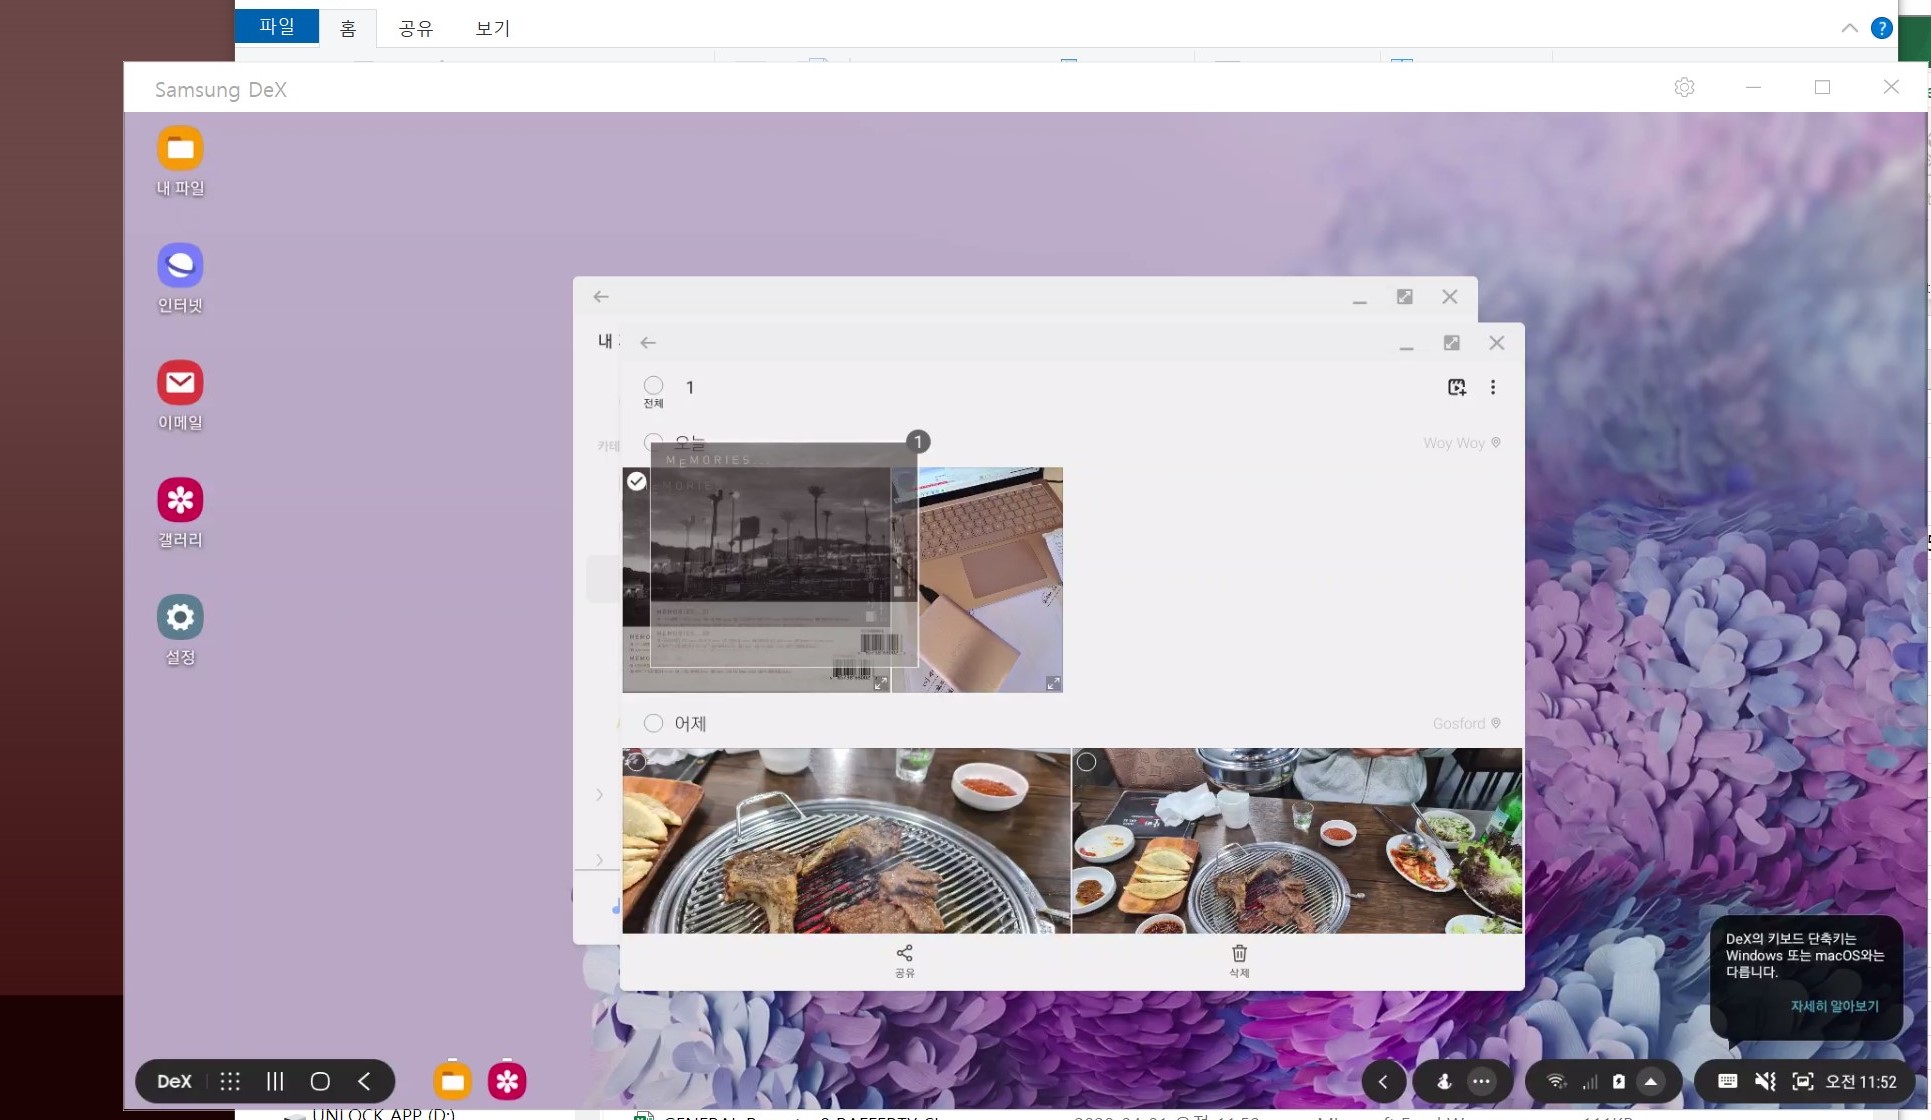Viewport: 1931px width, 1120px height.
Task: Expand upper chevron in My Files sidebar
Action: coord(599,795)
